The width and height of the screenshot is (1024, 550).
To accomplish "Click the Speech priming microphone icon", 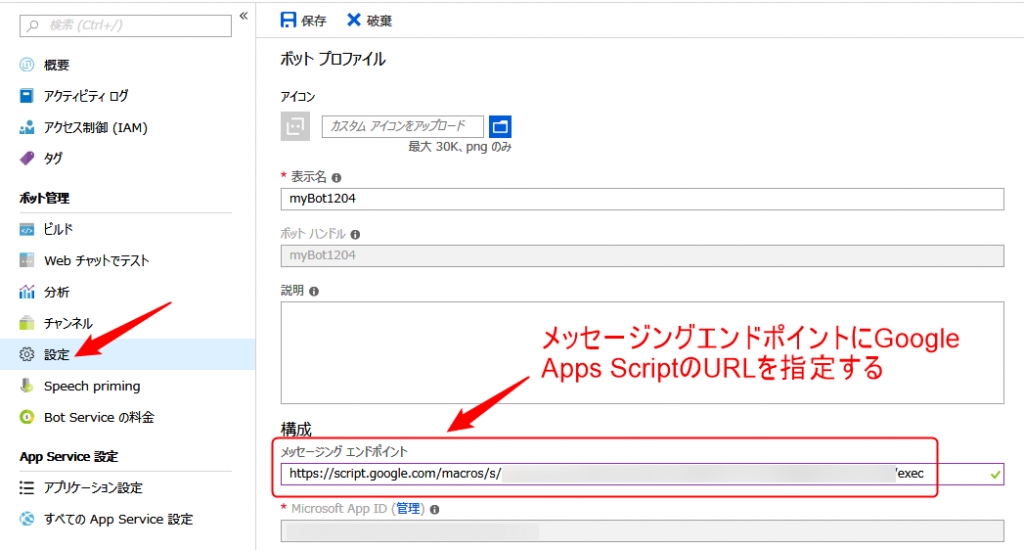I will click(x=27, y=386).
